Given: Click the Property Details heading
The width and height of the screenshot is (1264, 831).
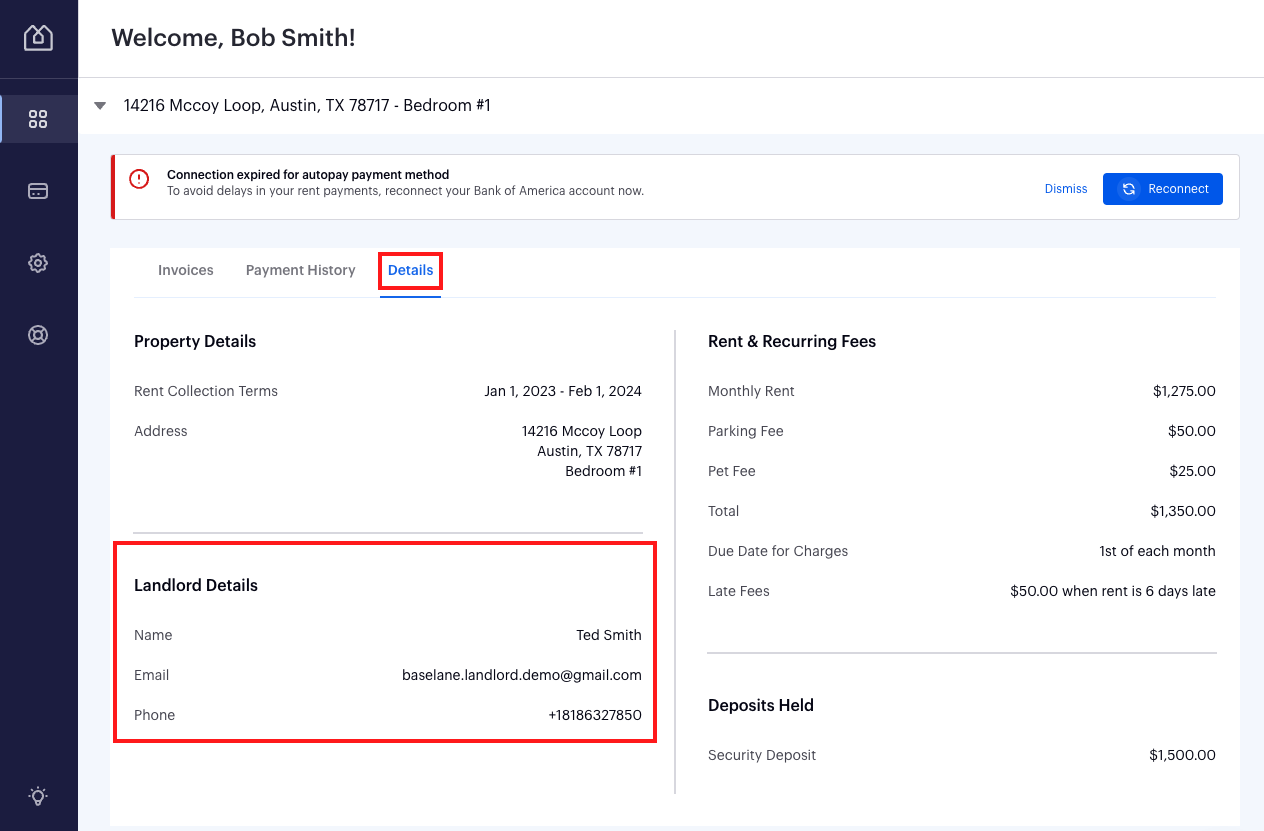Looking at the screenshot, I should pyautogui.click(x=195, y=341).
